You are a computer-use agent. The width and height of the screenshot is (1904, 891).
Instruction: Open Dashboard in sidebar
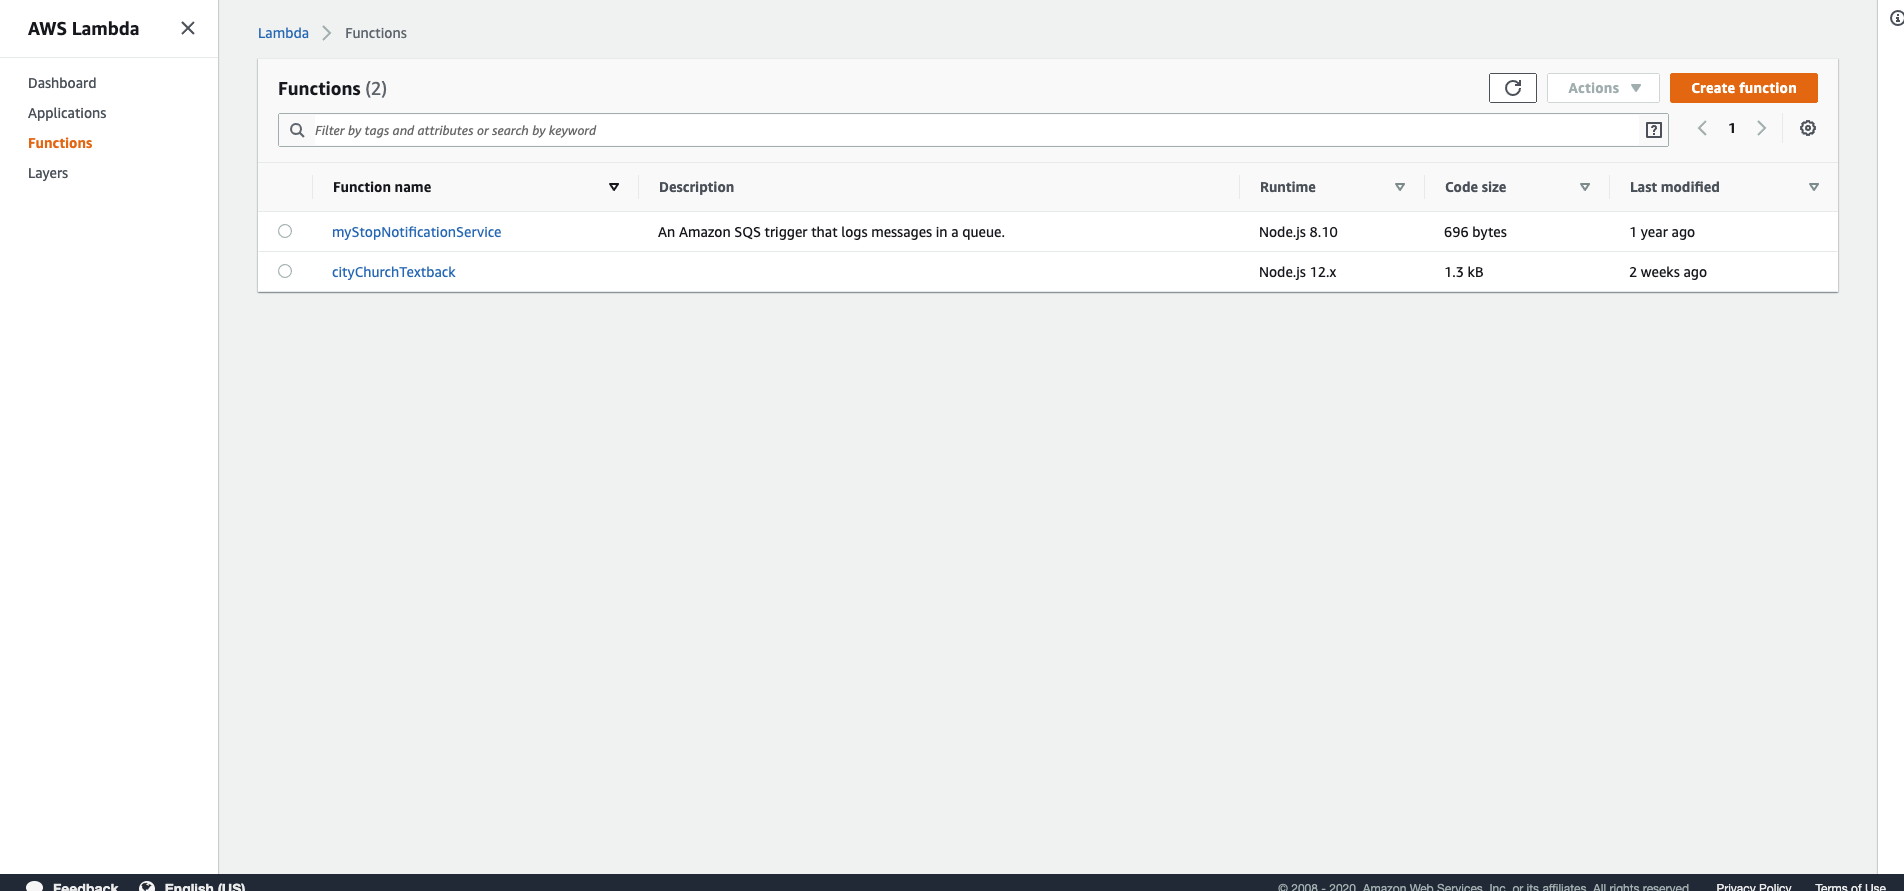click(x=62, y=83)
